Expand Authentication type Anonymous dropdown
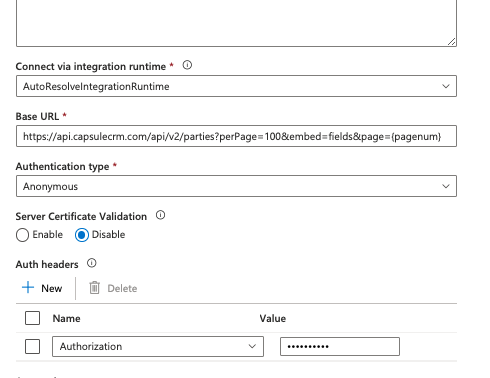 [236, 186]
